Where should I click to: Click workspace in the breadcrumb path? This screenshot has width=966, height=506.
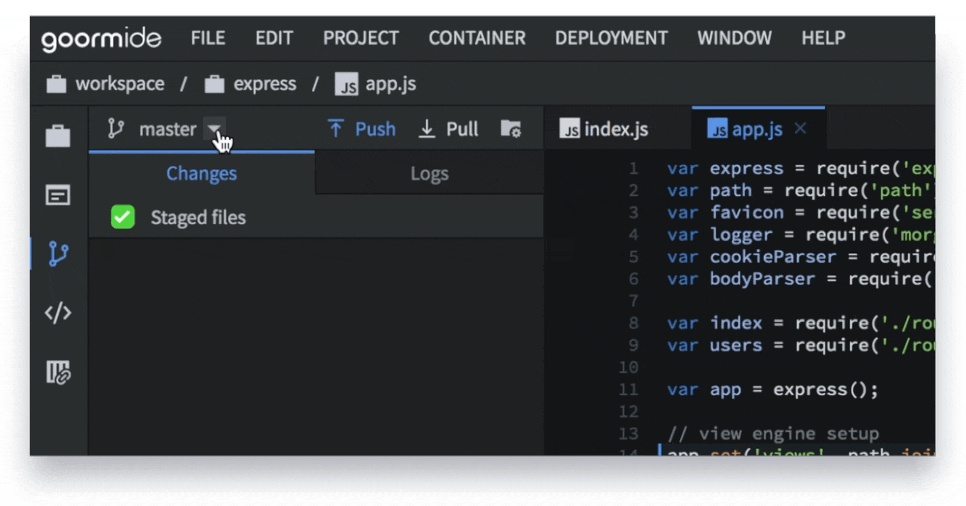(120, 84)
